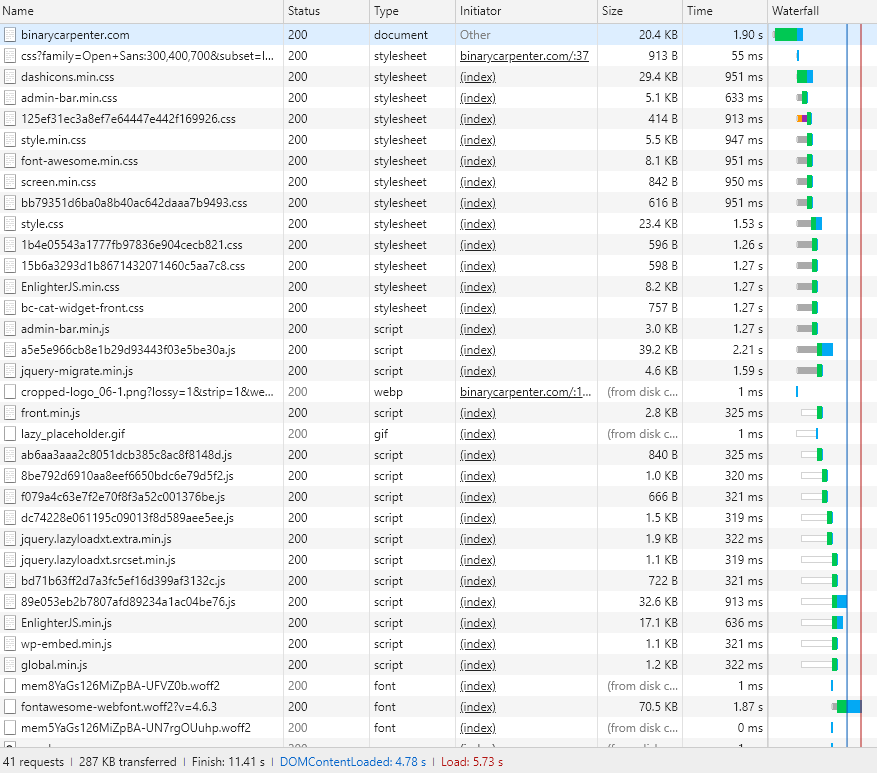Sort requests by the Name column header
877x773 pixels.
pos(142,11)
